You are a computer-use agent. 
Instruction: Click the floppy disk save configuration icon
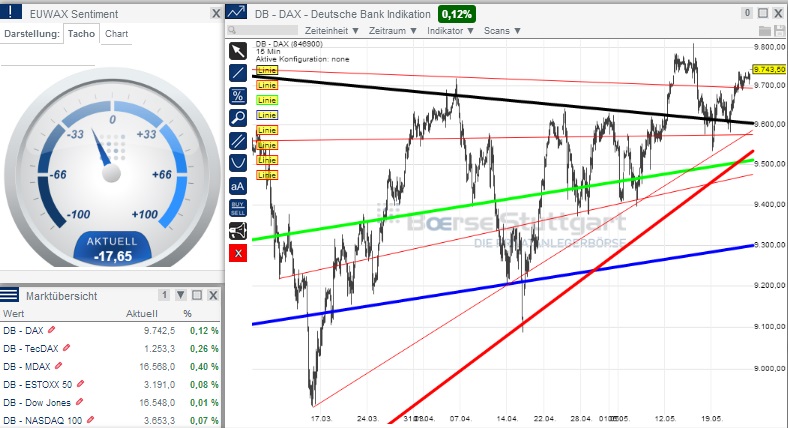[779, 31]
